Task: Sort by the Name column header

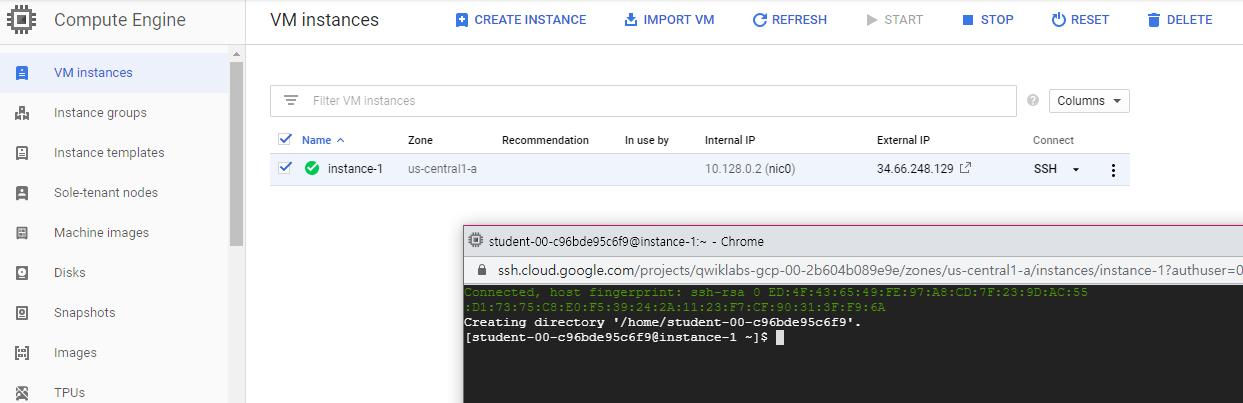Action: (323, 140)
